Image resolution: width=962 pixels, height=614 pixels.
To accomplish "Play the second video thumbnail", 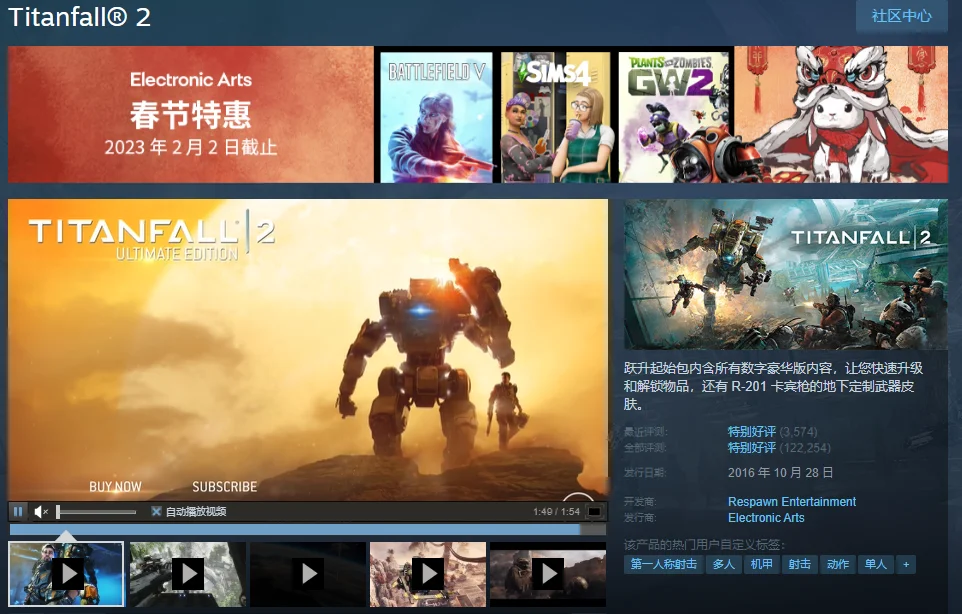I will pos(188,573).
